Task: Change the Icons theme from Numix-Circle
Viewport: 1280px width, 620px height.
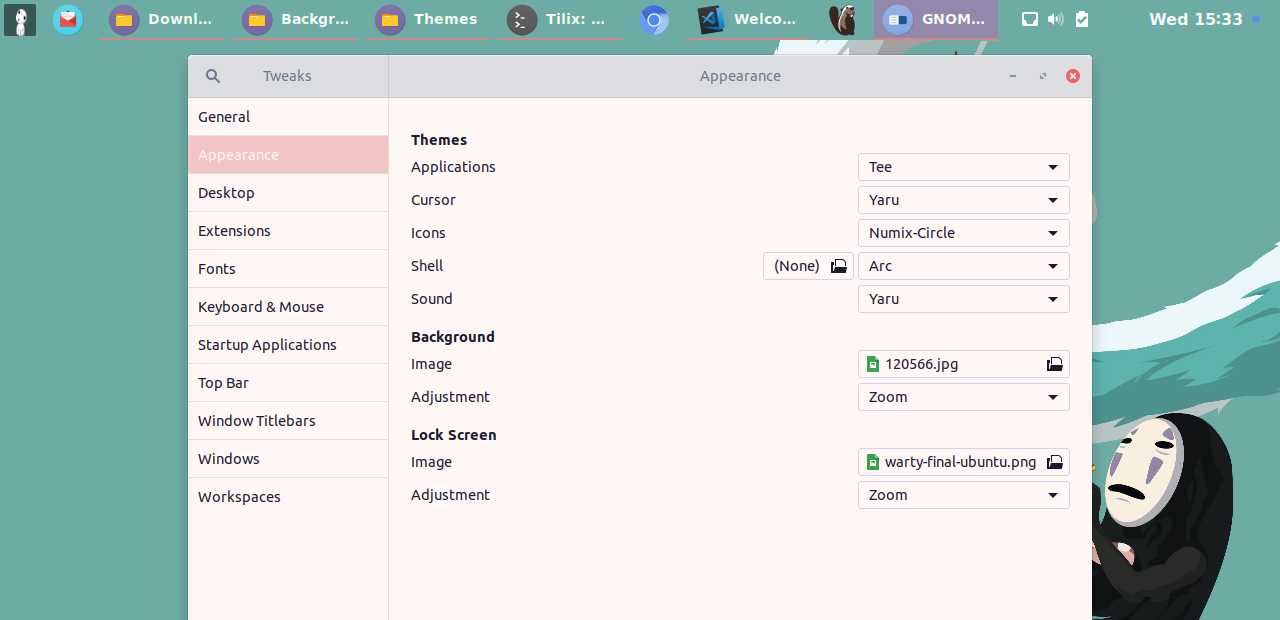Action: coord(963,233)
